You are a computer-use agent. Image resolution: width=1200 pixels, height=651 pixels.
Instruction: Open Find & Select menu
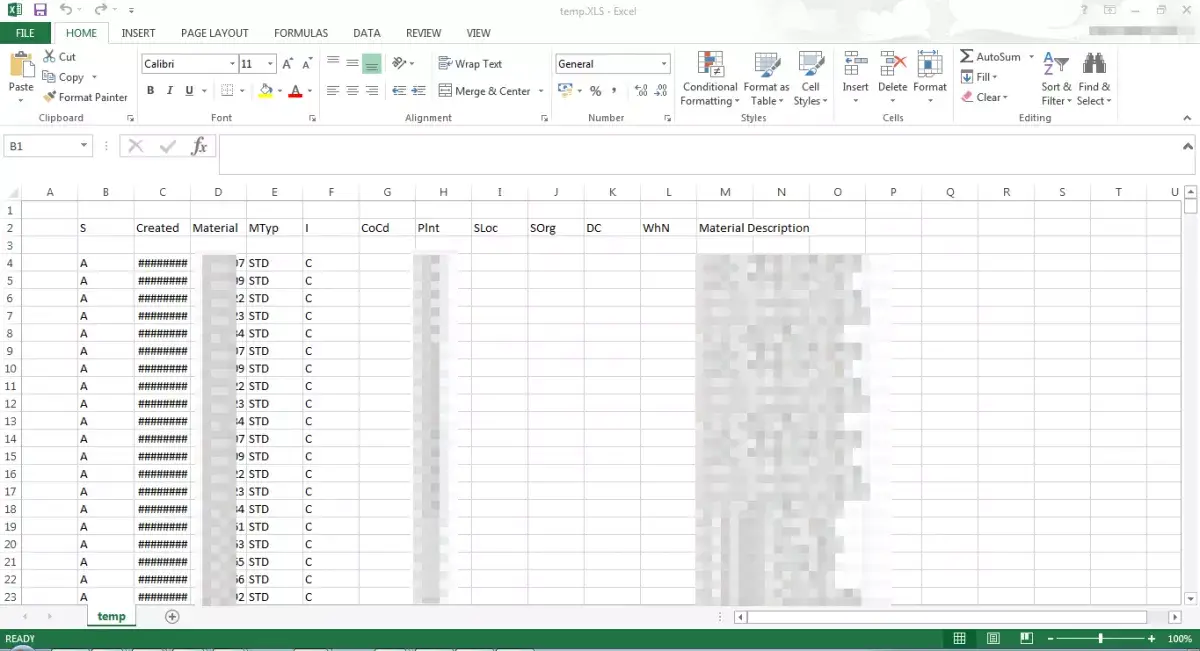pyautogui.click(x=1094, y=79)
